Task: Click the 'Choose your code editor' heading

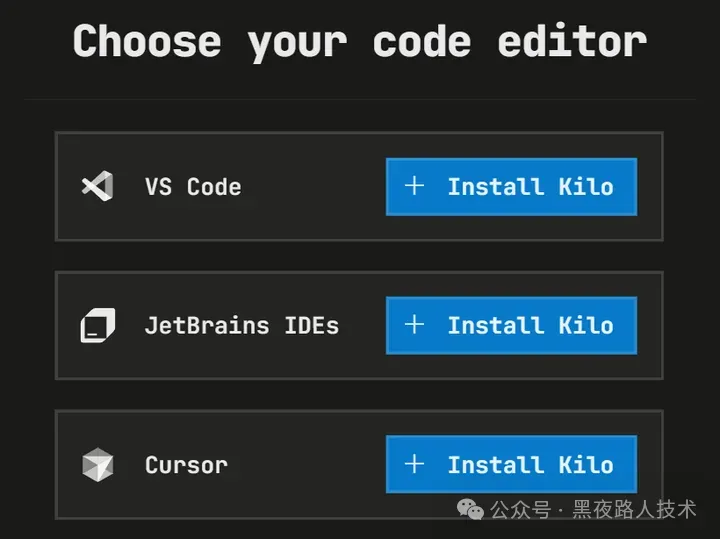Action: coord(359,42)
